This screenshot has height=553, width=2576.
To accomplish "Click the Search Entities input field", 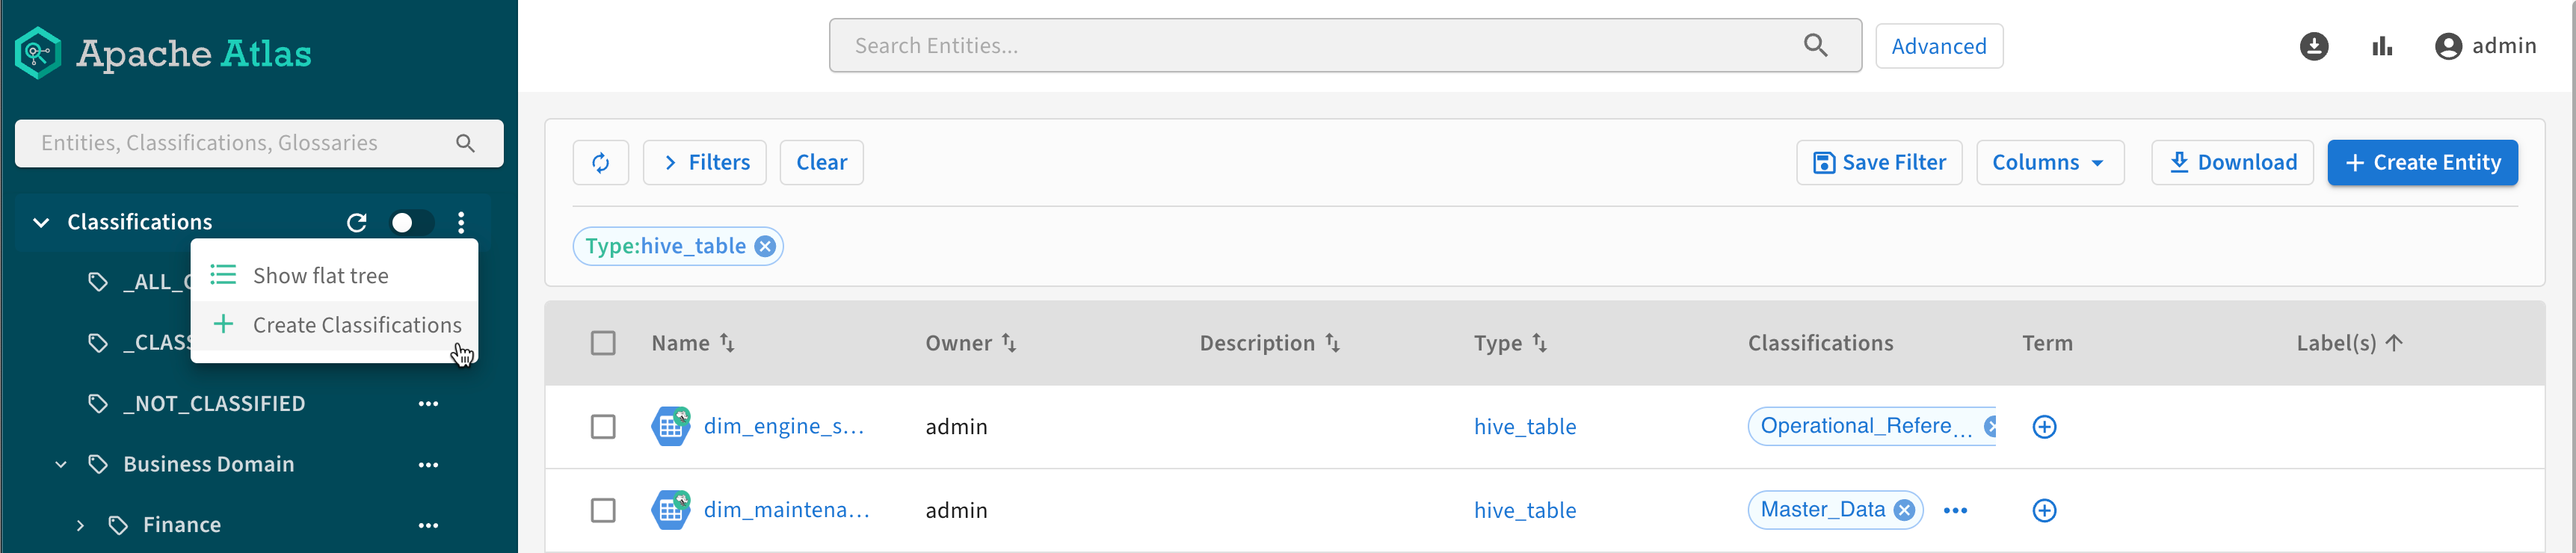I will pyautogui.click(x=1320, y=46).
